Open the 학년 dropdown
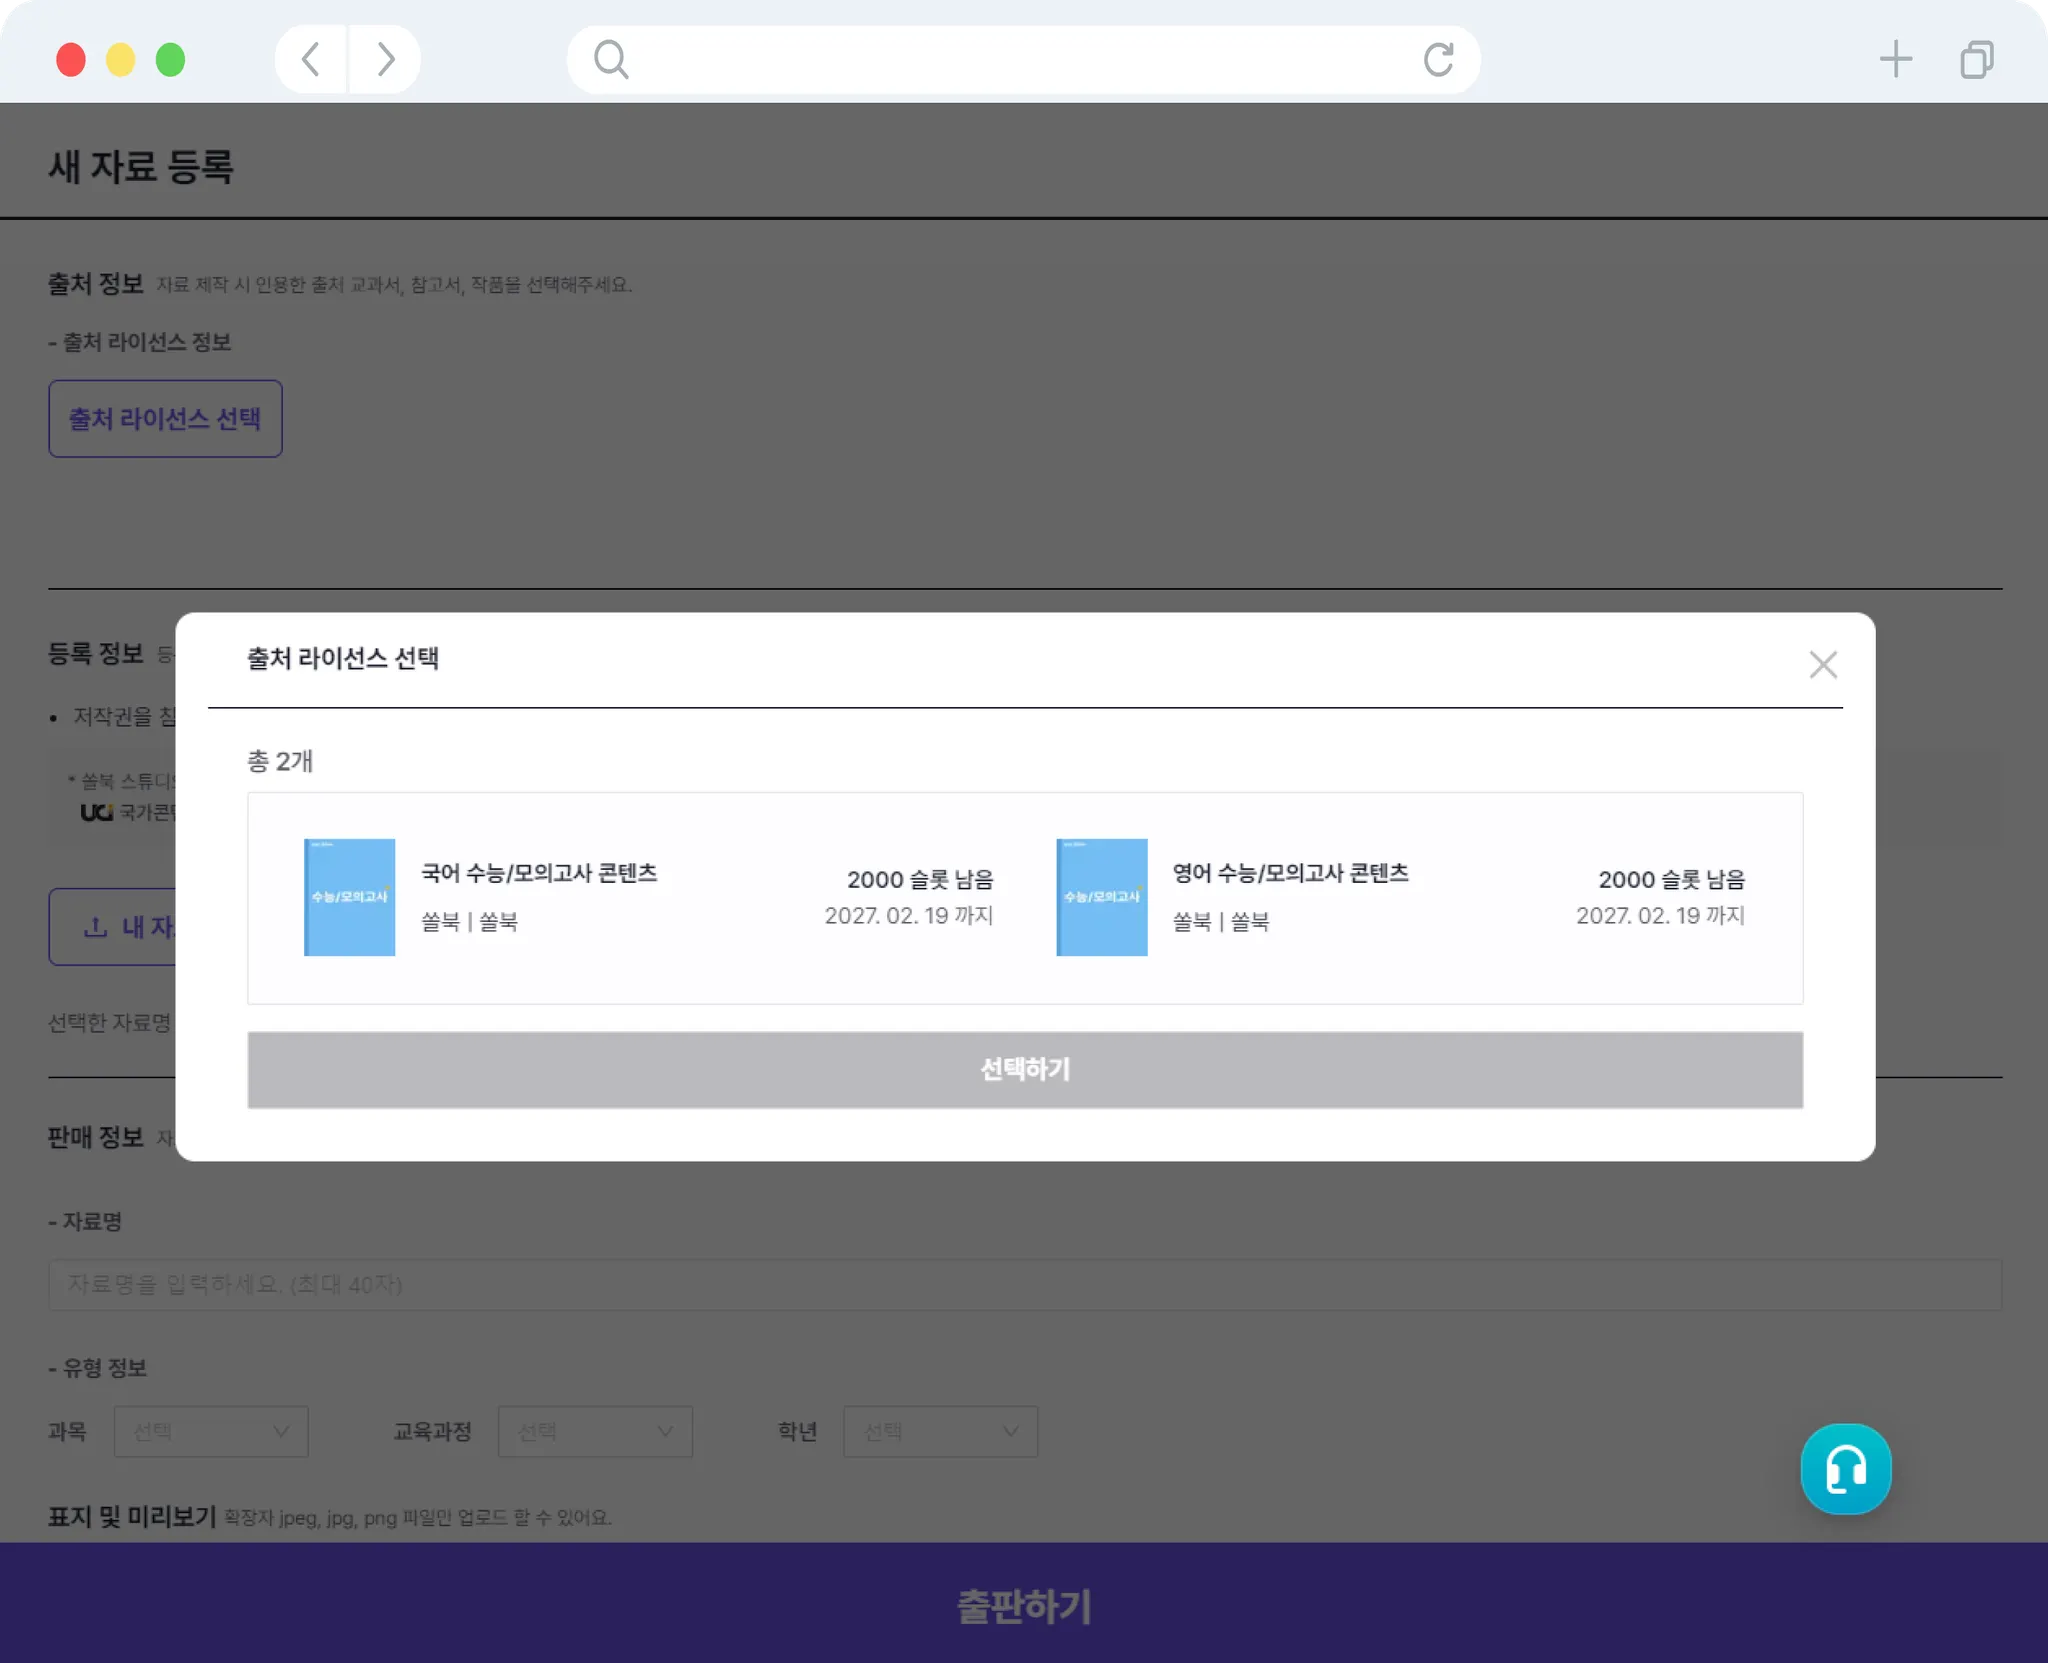Screen dimensions: 2048x1663 click(x=940, y=1431)
